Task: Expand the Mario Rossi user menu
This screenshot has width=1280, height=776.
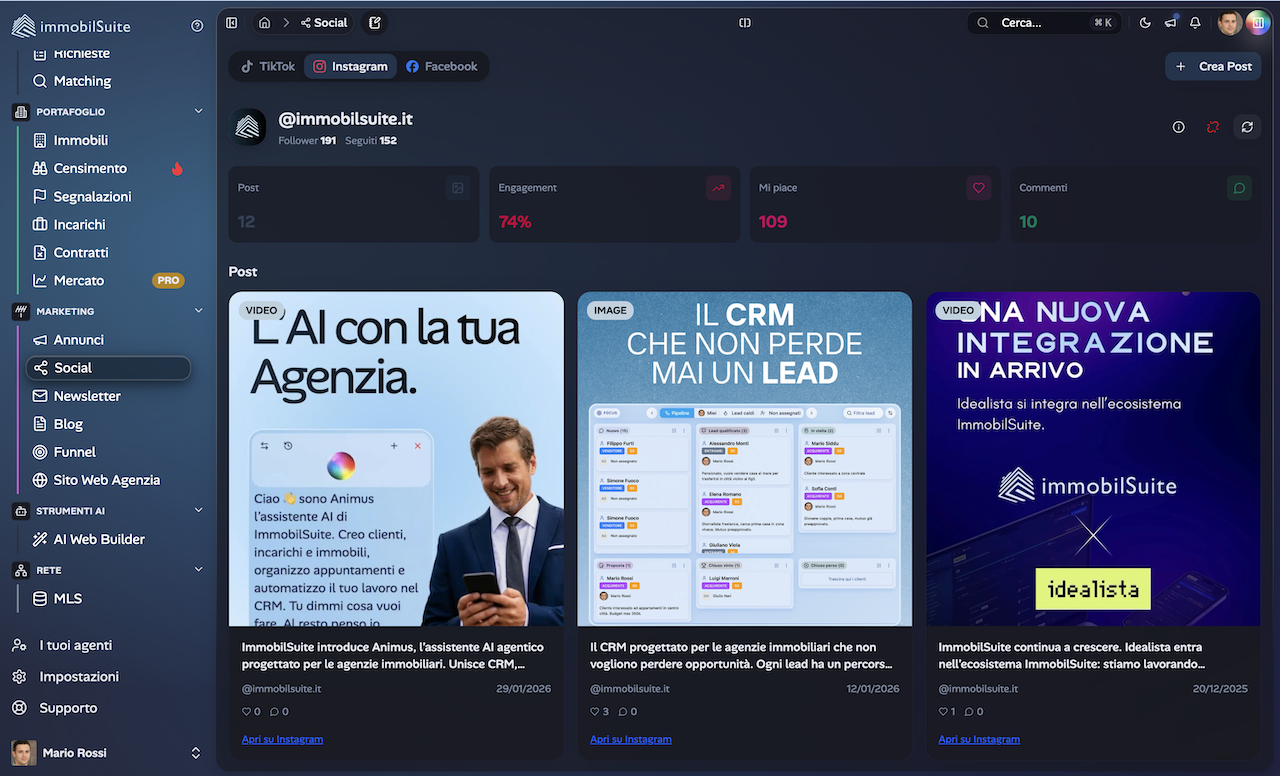Action: [196, 753]
